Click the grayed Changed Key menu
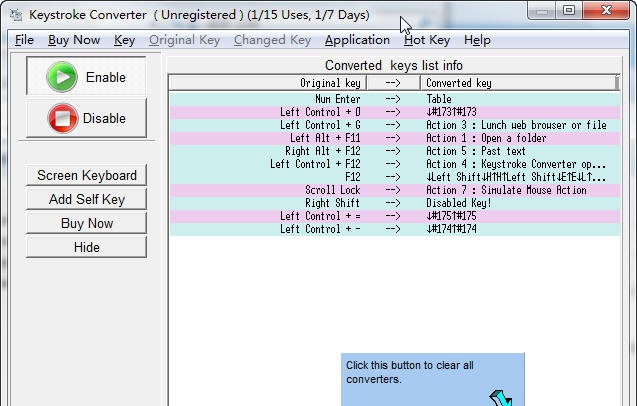 point(272,40)
